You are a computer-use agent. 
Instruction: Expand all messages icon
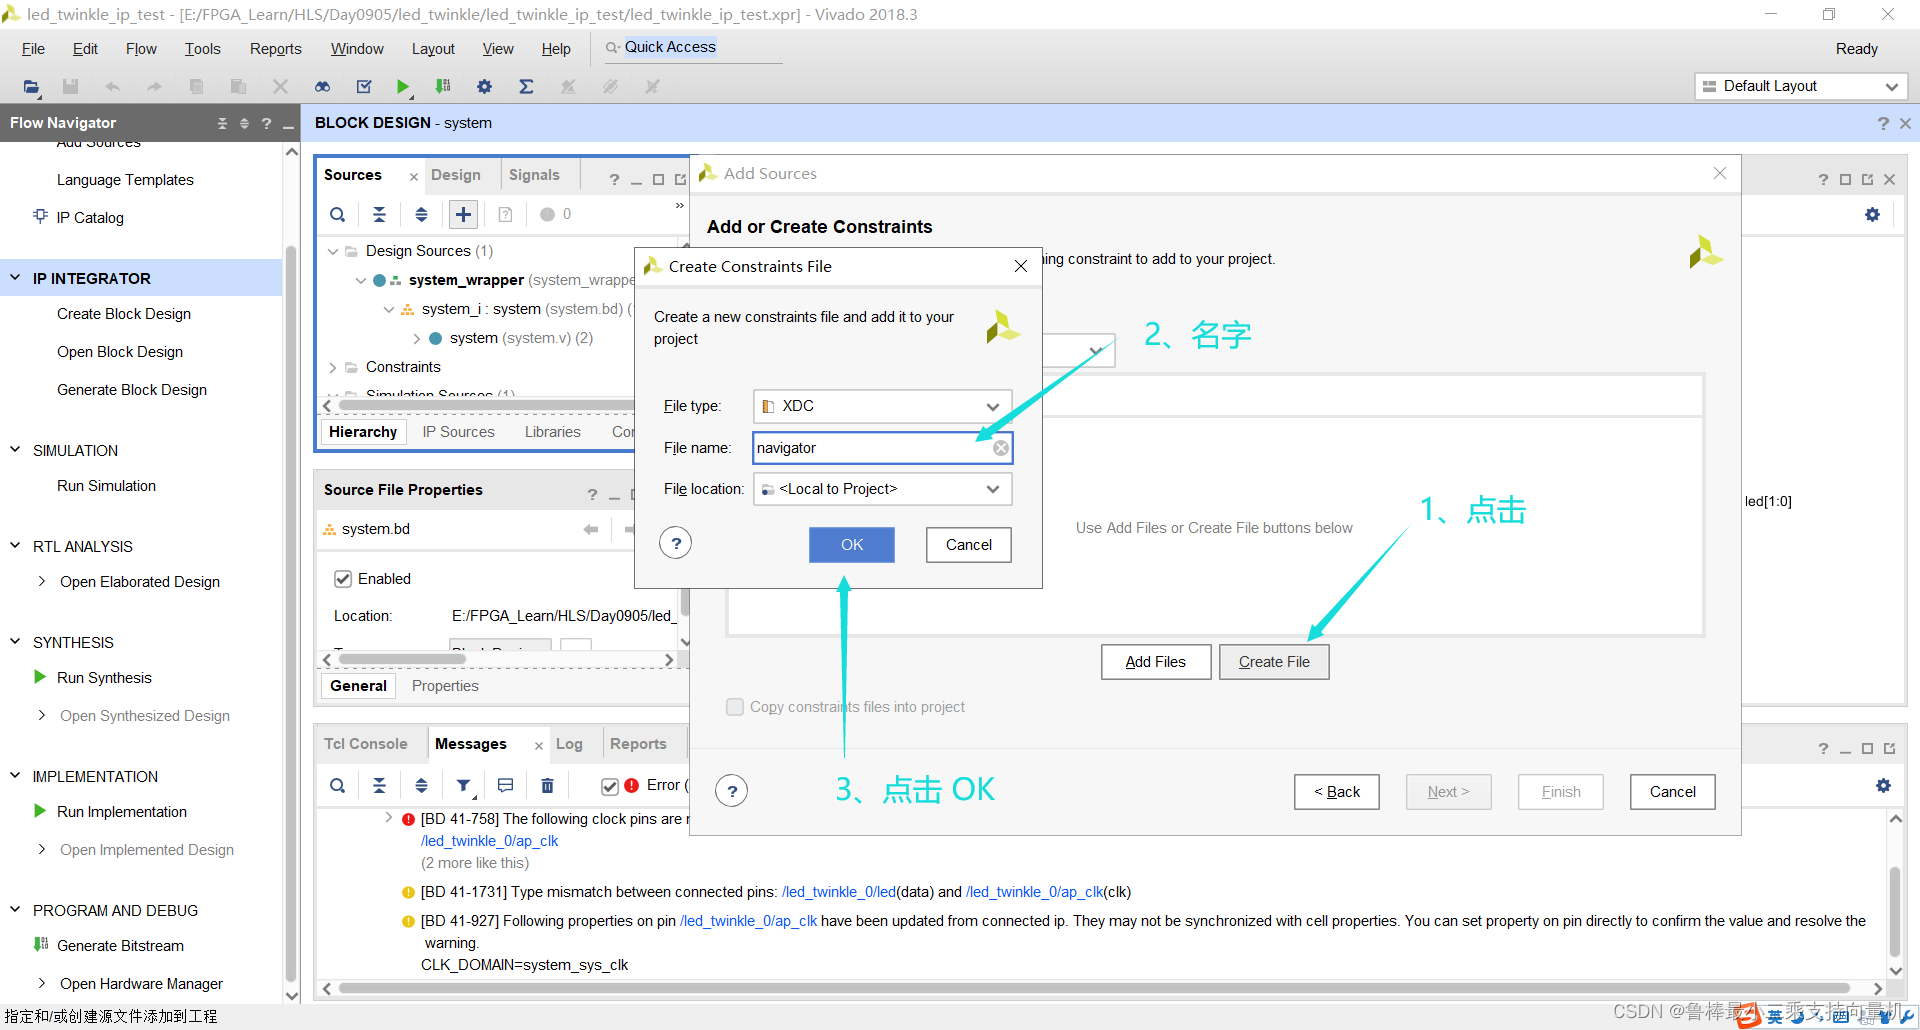tap(421, 786)
